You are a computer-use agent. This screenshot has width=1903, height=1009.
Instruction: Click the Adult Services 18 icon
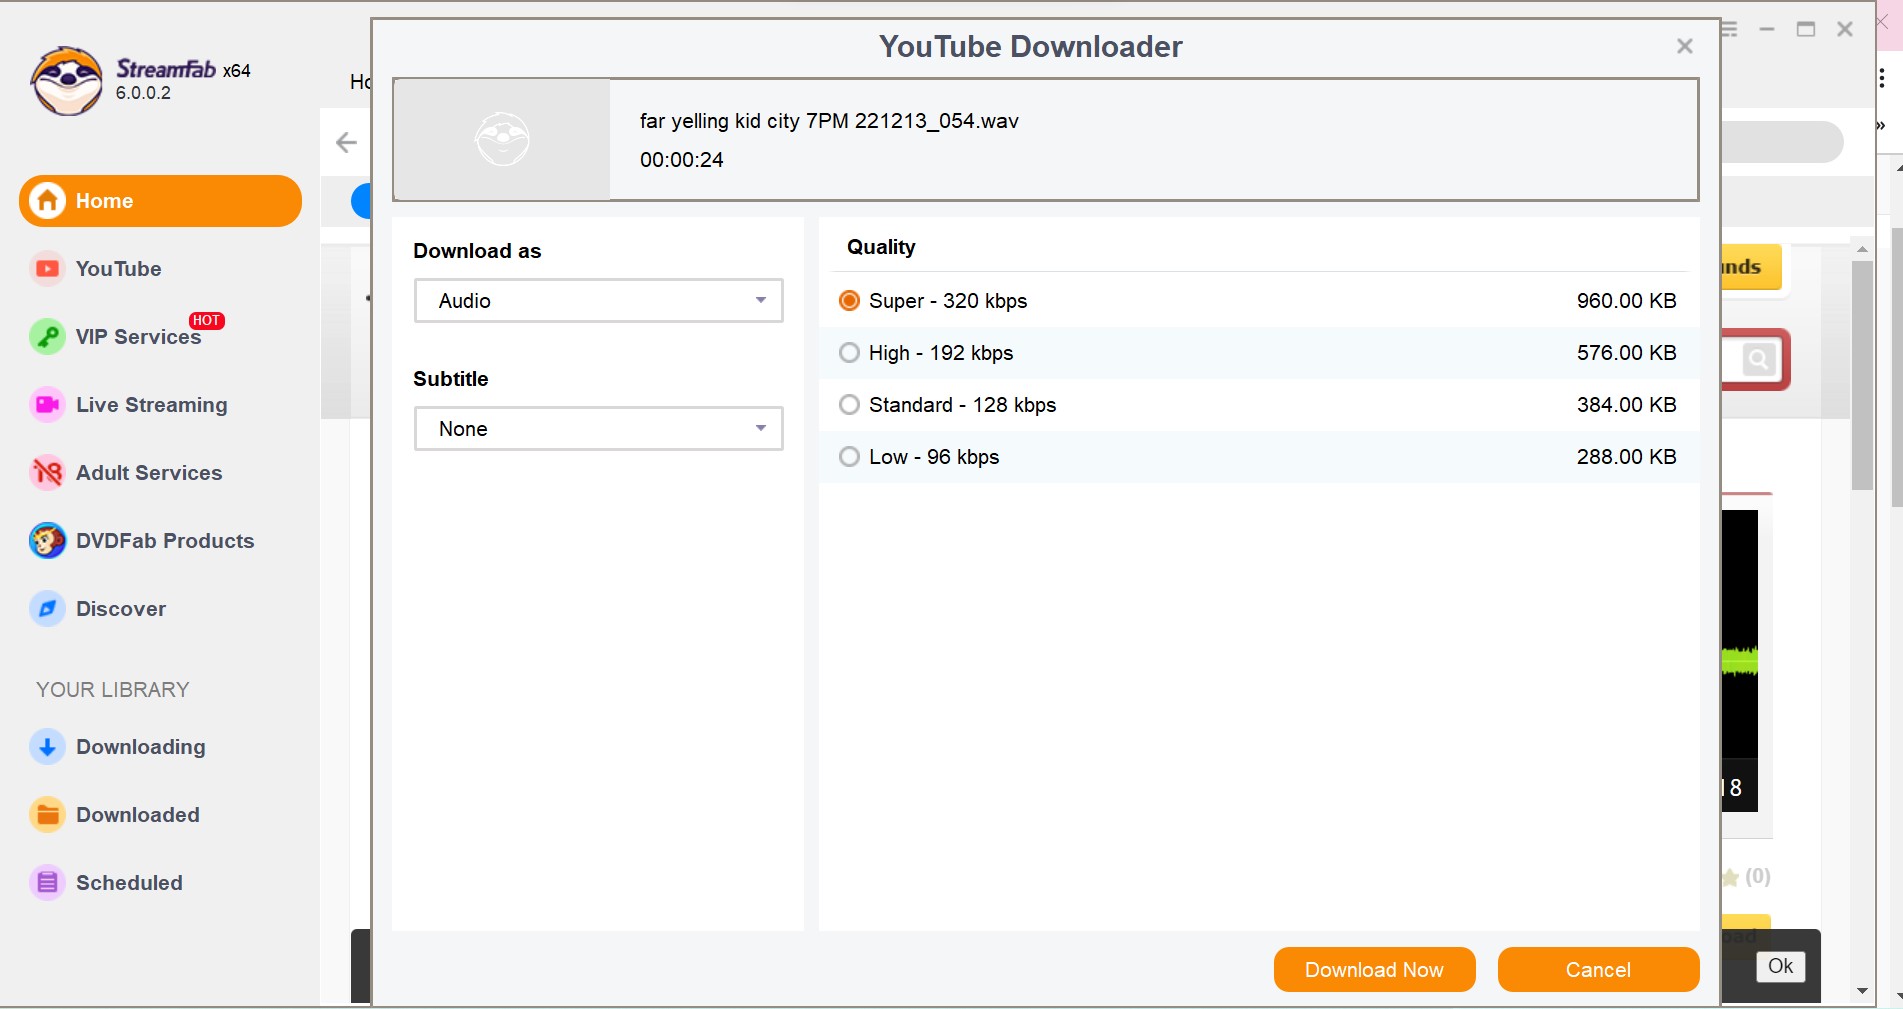click(47, 473)
